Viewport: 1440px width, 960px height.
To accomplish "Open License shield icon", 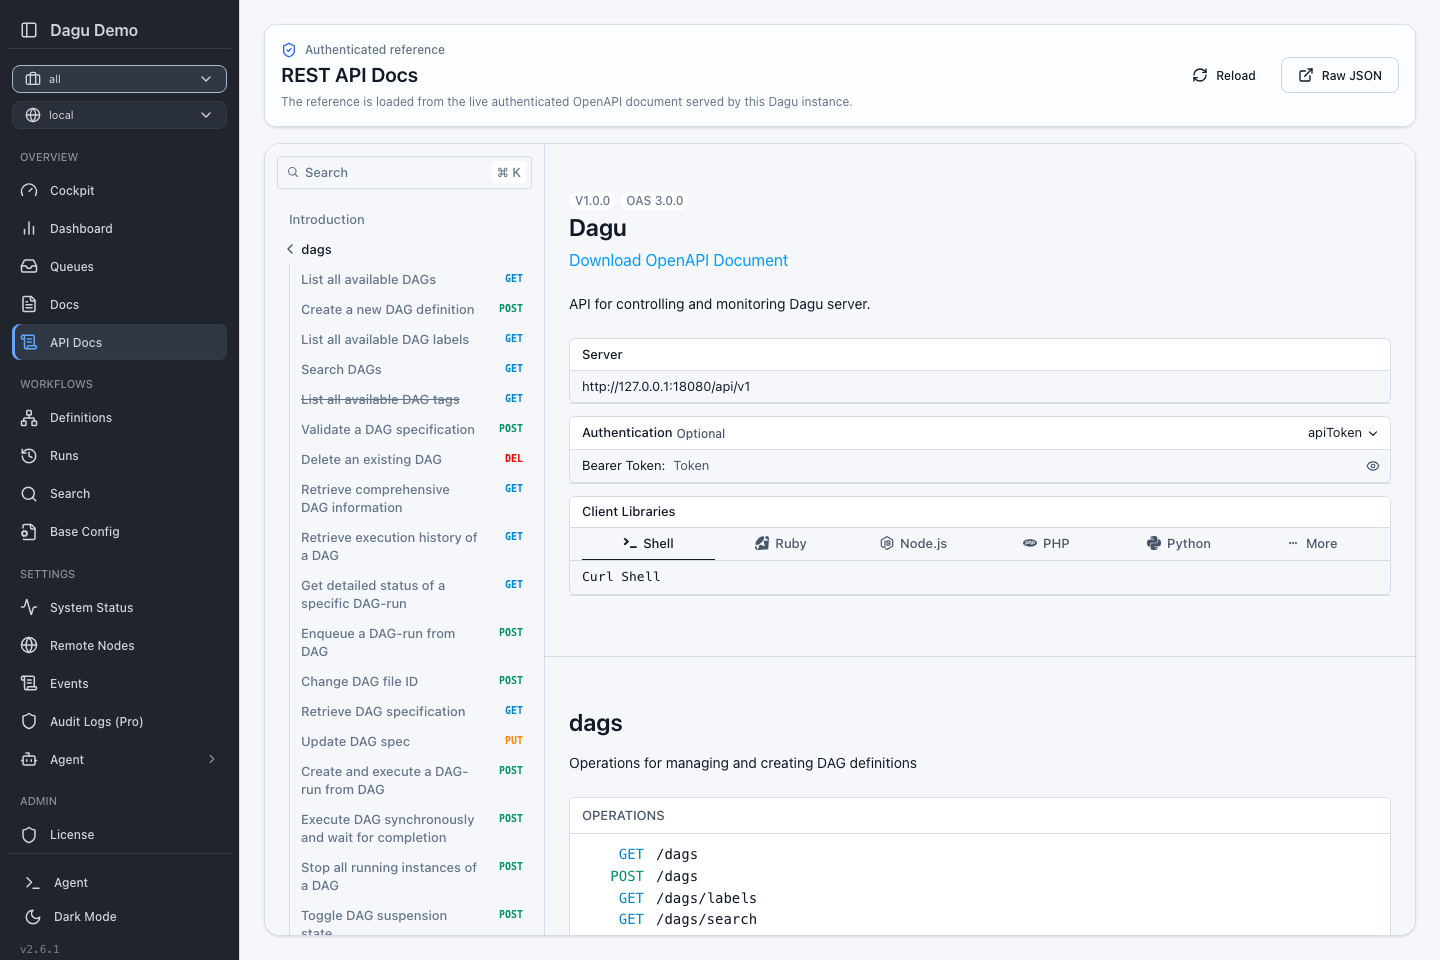I will coord(29,834).
